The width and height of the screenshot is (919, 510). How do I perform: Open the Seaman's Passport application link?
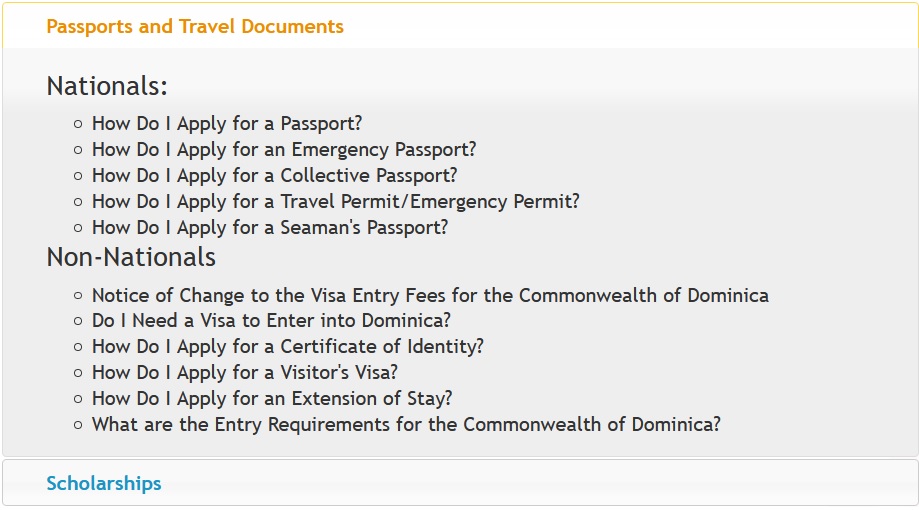270,228
